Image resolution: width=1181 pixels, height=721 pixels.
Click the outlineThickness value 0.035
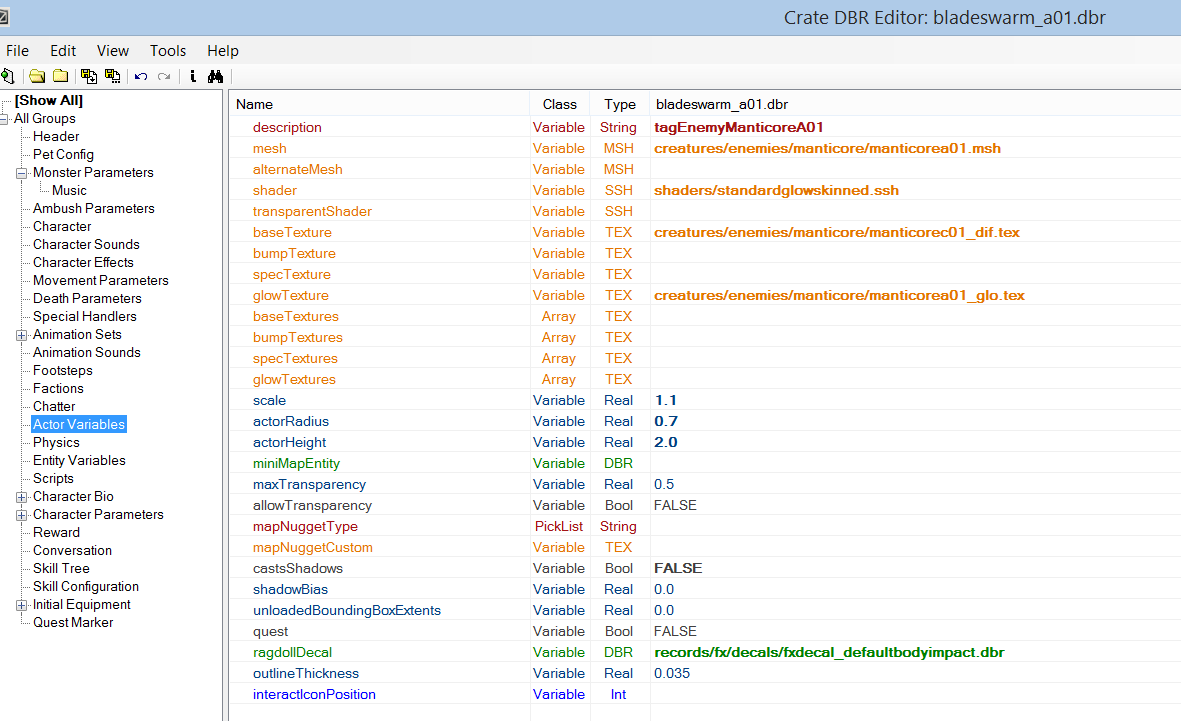671,674
